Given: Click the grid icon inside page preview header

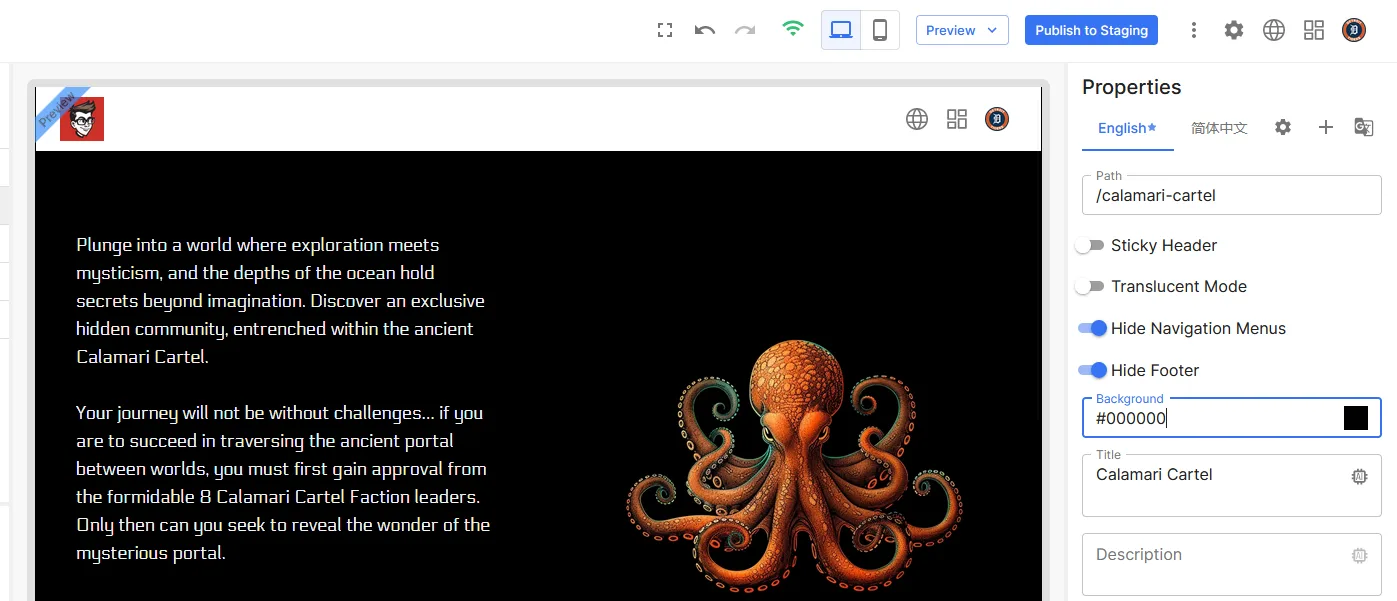Looking at the screenshot, I should 957,119.
